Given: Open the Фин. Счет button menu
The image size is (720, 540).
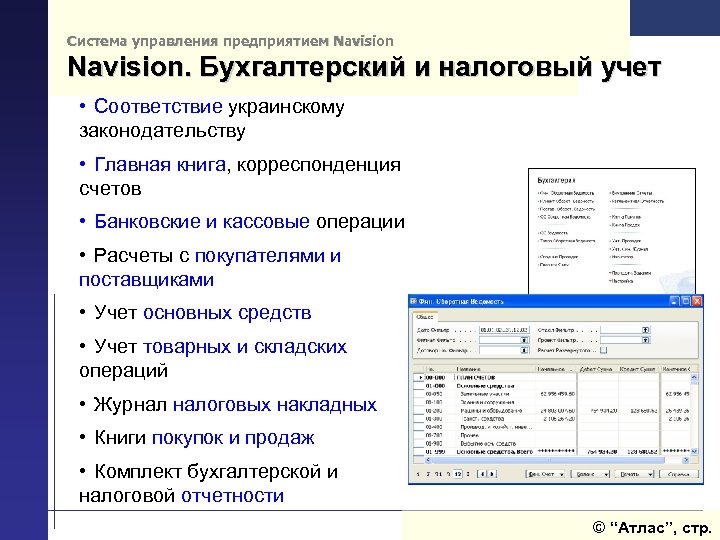Looking at the screenshot, I should [546, 474].
